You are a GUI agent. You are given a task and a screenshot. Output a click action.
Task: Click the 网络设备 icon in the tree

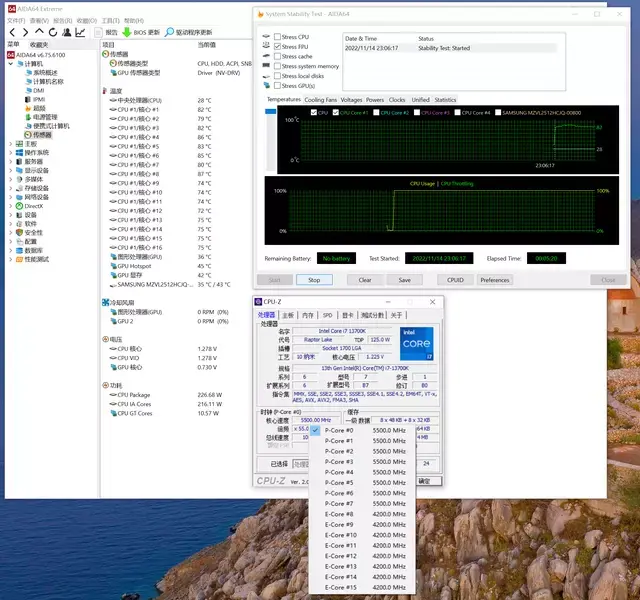point(19,197)
